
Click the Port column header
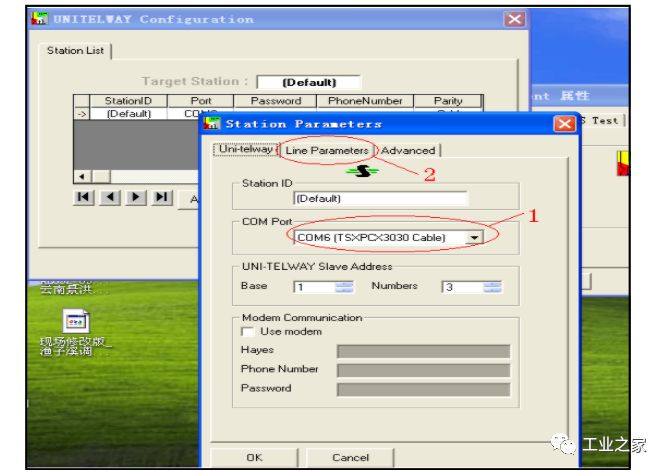(201, 101)
